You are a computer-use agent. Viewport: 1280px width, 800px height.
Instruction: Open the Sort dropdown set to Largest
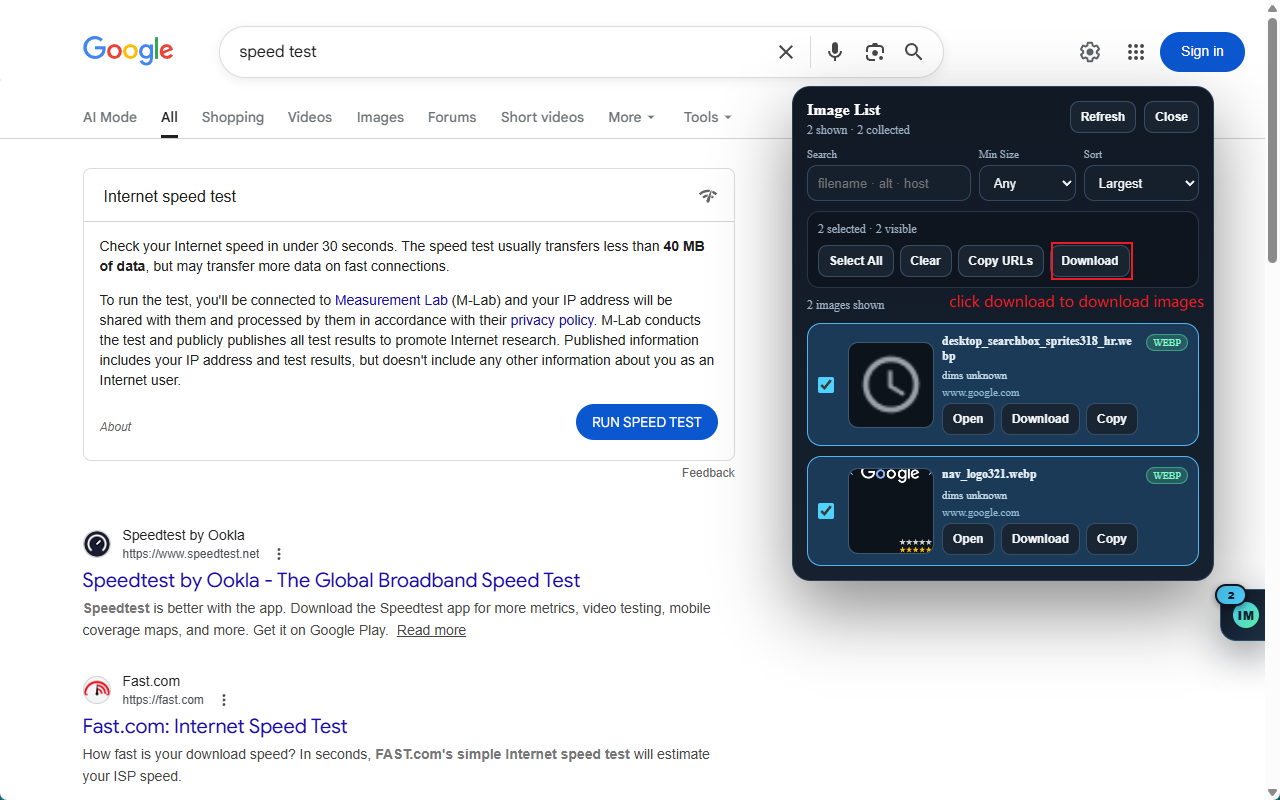[x=1140, y=183]
